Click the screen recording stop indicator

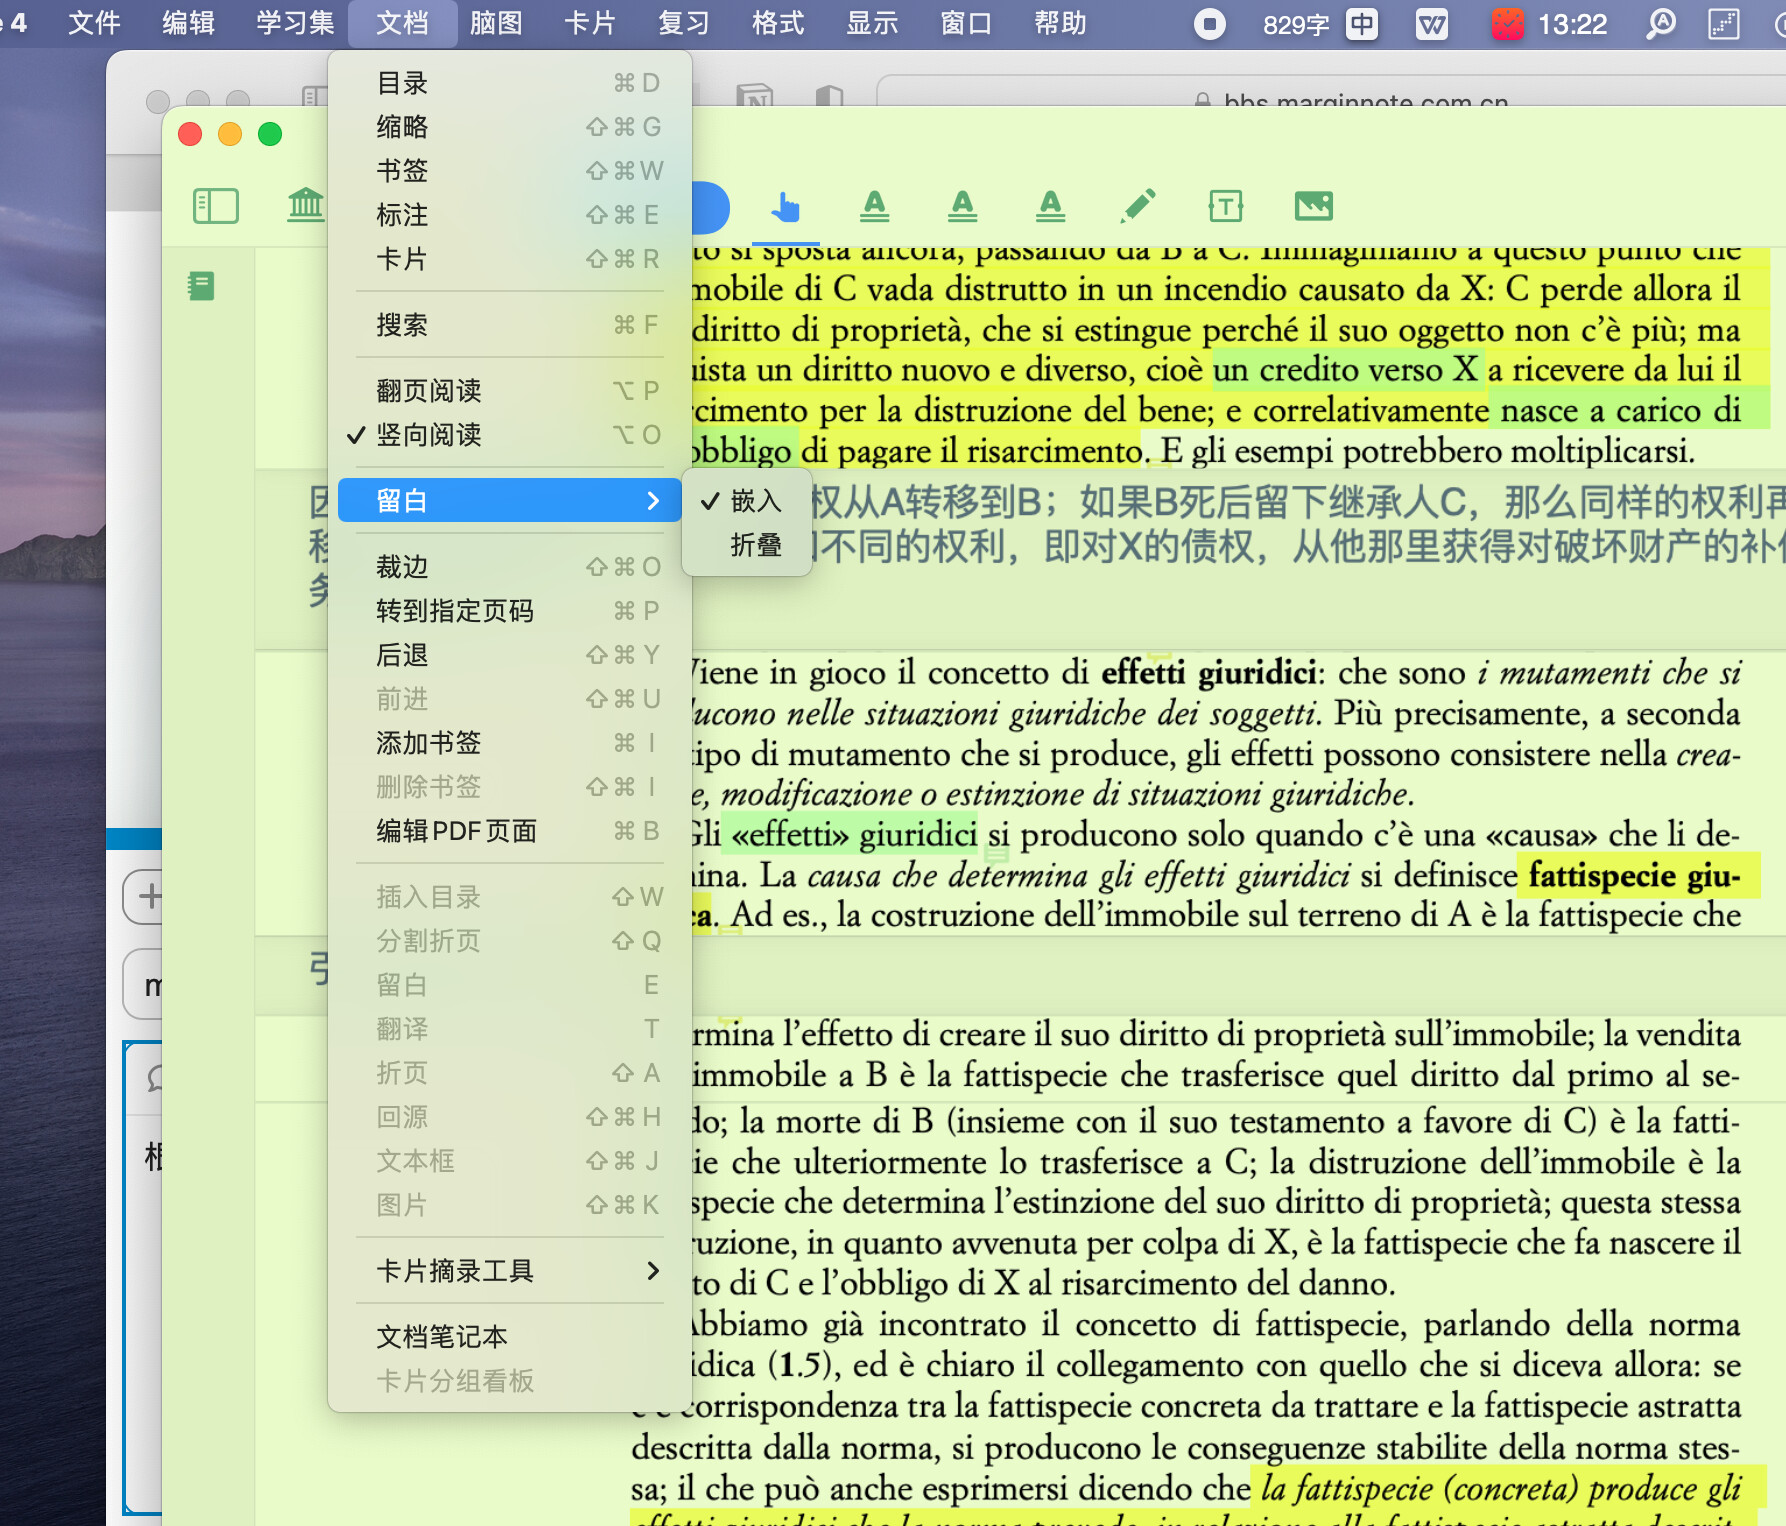(x=1210, y=24)
